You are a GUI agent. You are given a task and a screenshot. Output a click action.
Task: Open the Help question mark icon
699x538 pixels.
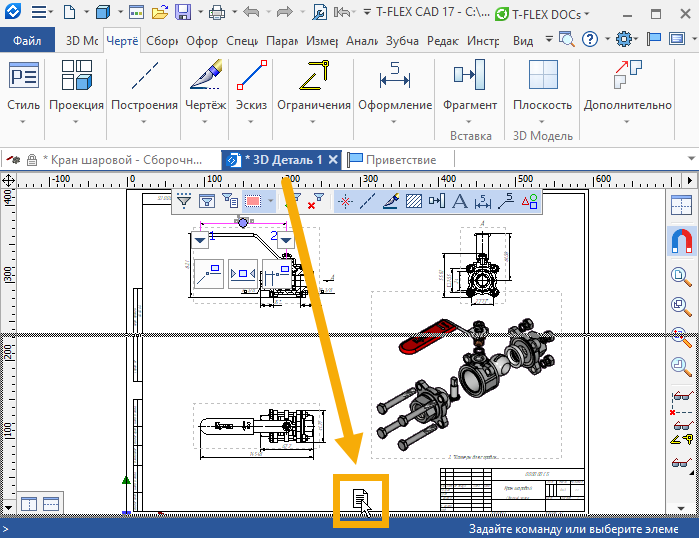click(590, 39)
